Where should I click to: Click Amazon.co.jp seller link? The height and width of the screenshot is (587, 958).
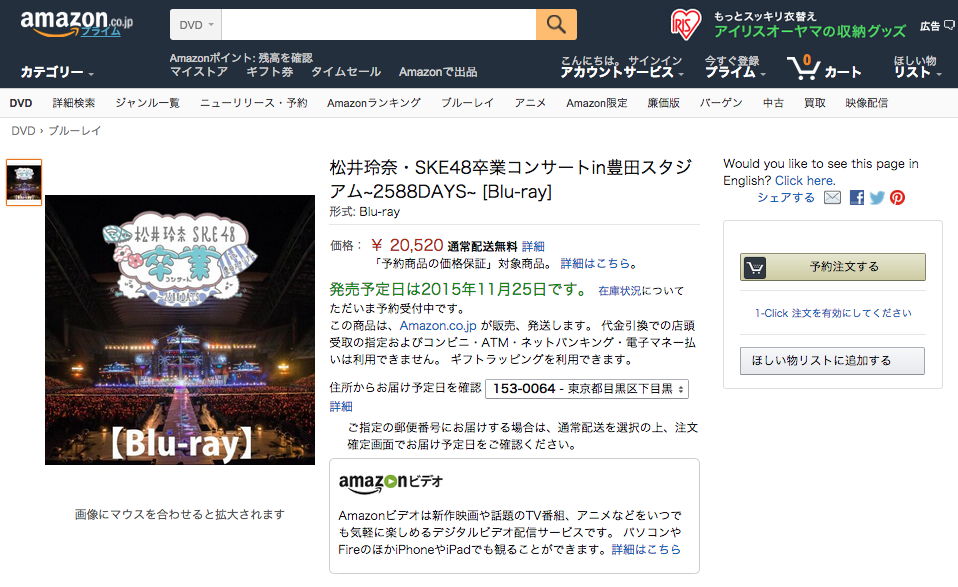pyautogui.click(x=438, y=326)
